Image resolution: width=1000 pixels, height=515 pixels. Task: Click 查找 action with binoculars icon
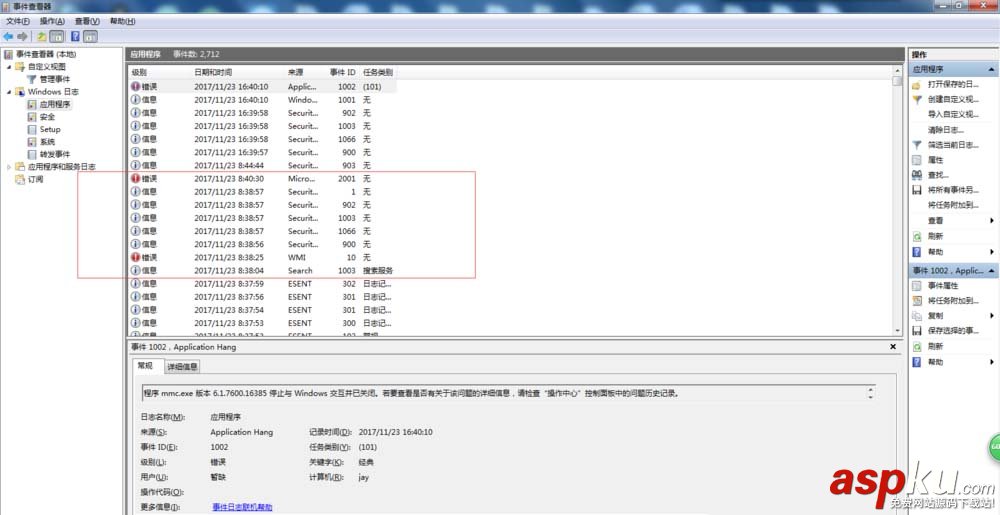click(x=938, y=175)
